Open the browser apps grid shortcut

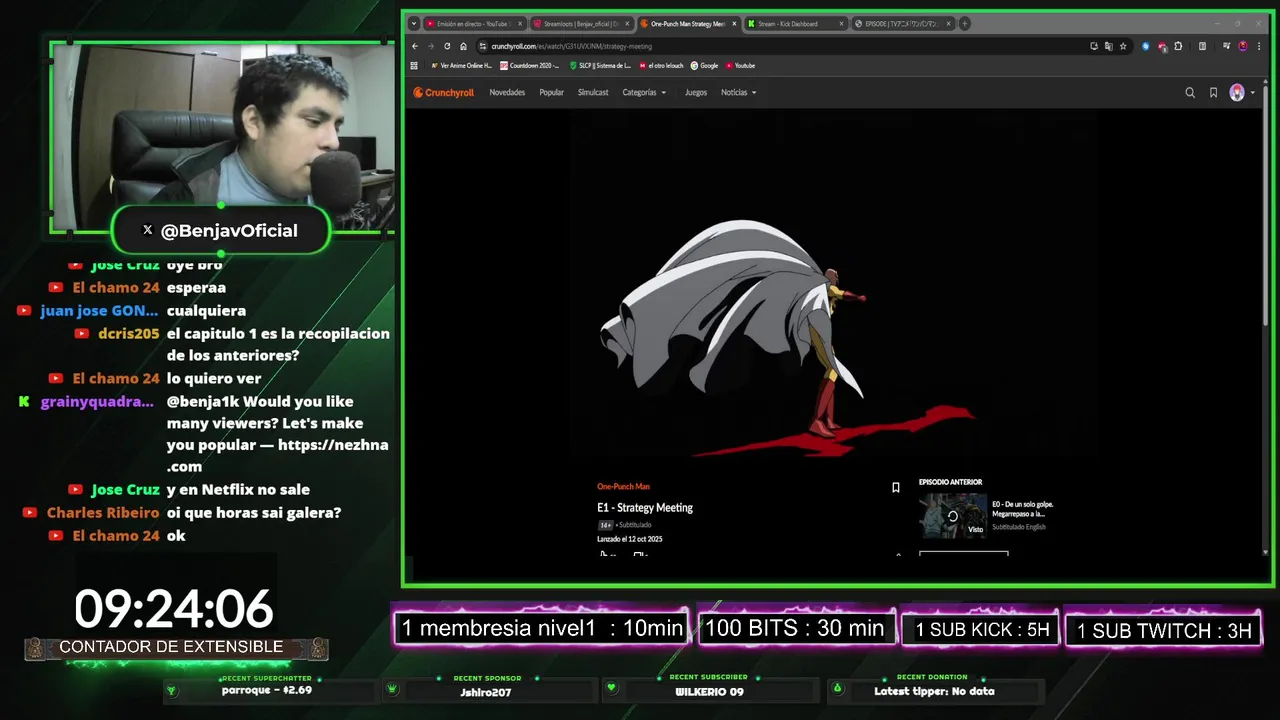(x=414, y=66)
